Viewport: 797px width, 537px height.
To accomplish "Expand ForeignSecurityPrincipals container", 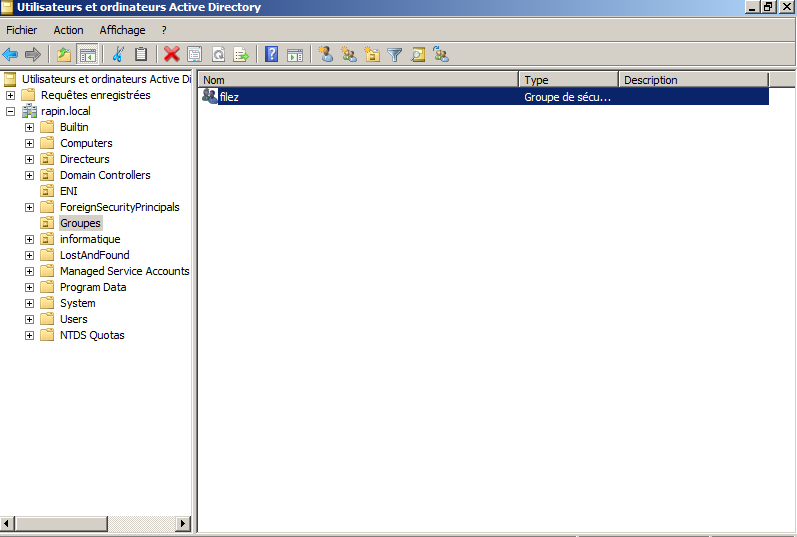I will (29, 207).
